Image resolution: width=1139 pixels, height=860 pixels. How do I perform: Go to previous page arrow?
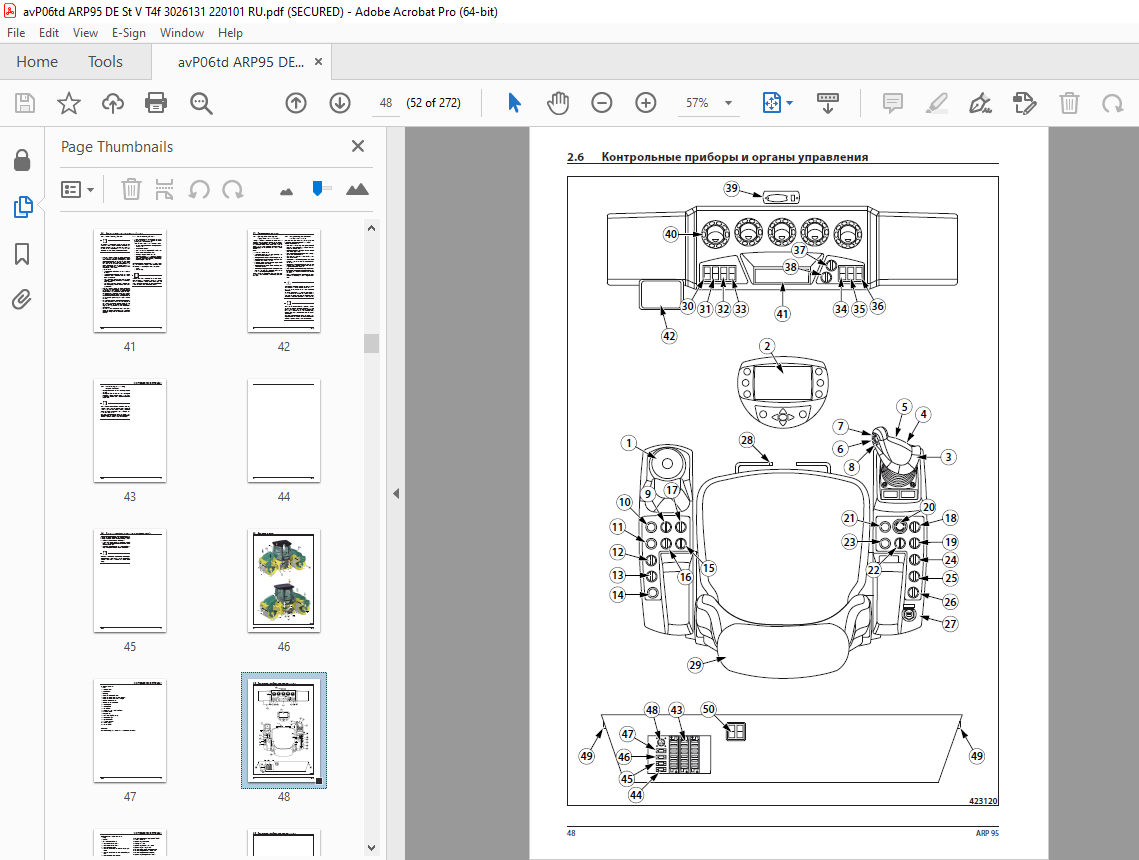tap(296, 103)
